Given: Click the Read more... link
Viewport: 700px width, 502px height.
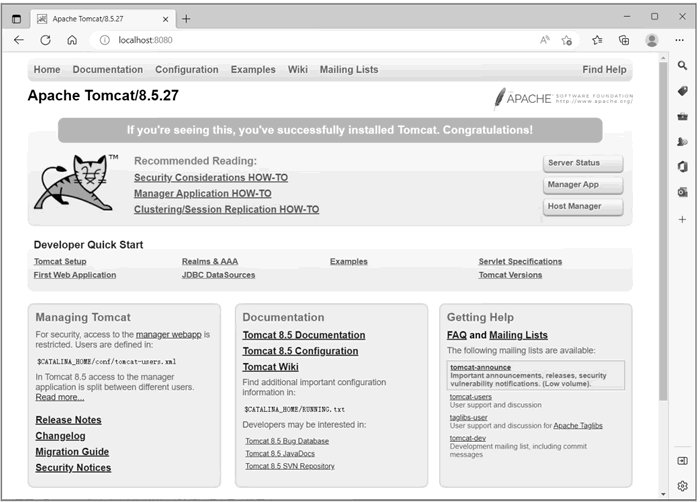Looking at the screenshot, I should [60, 397].
